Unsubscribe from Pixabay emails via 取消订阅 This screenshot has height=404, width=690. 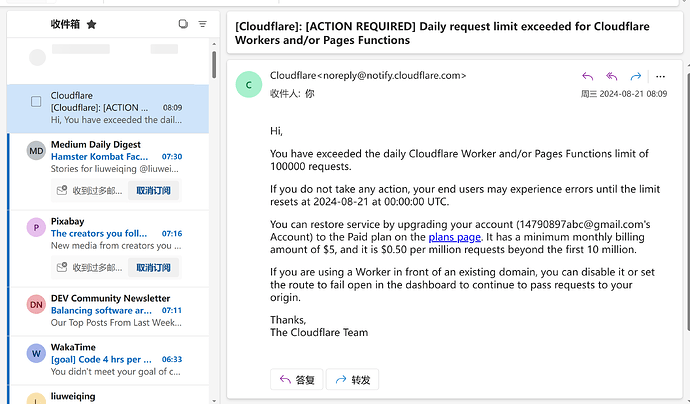tap(153, 268)
